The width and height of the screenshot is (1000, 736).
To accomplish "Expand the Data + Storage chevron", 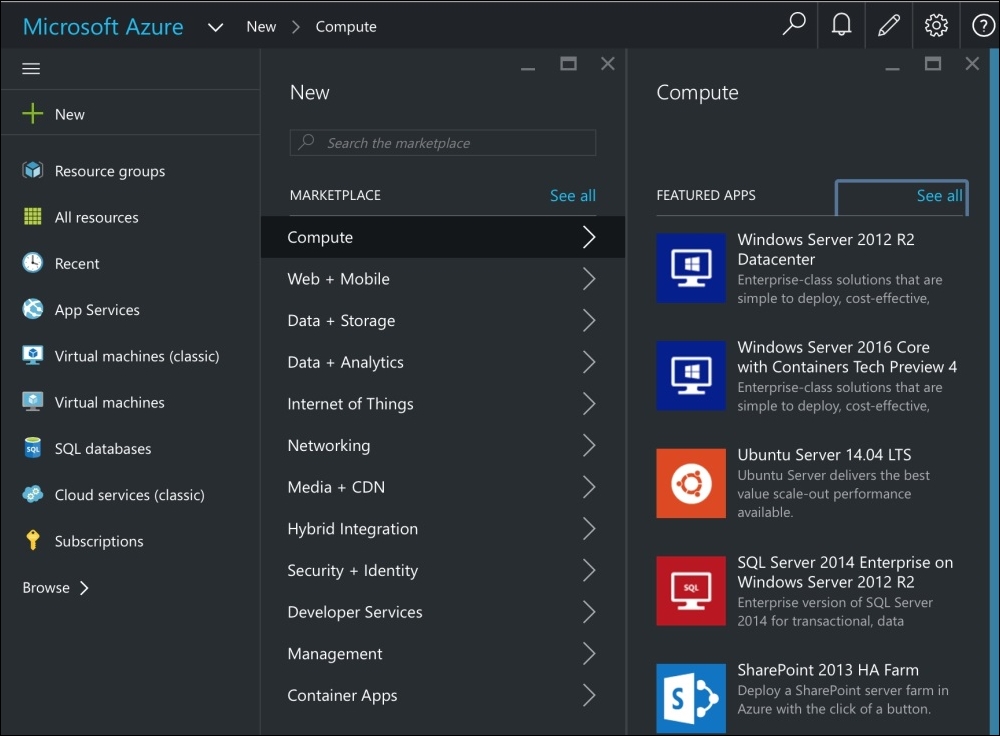I will (589, 320).
